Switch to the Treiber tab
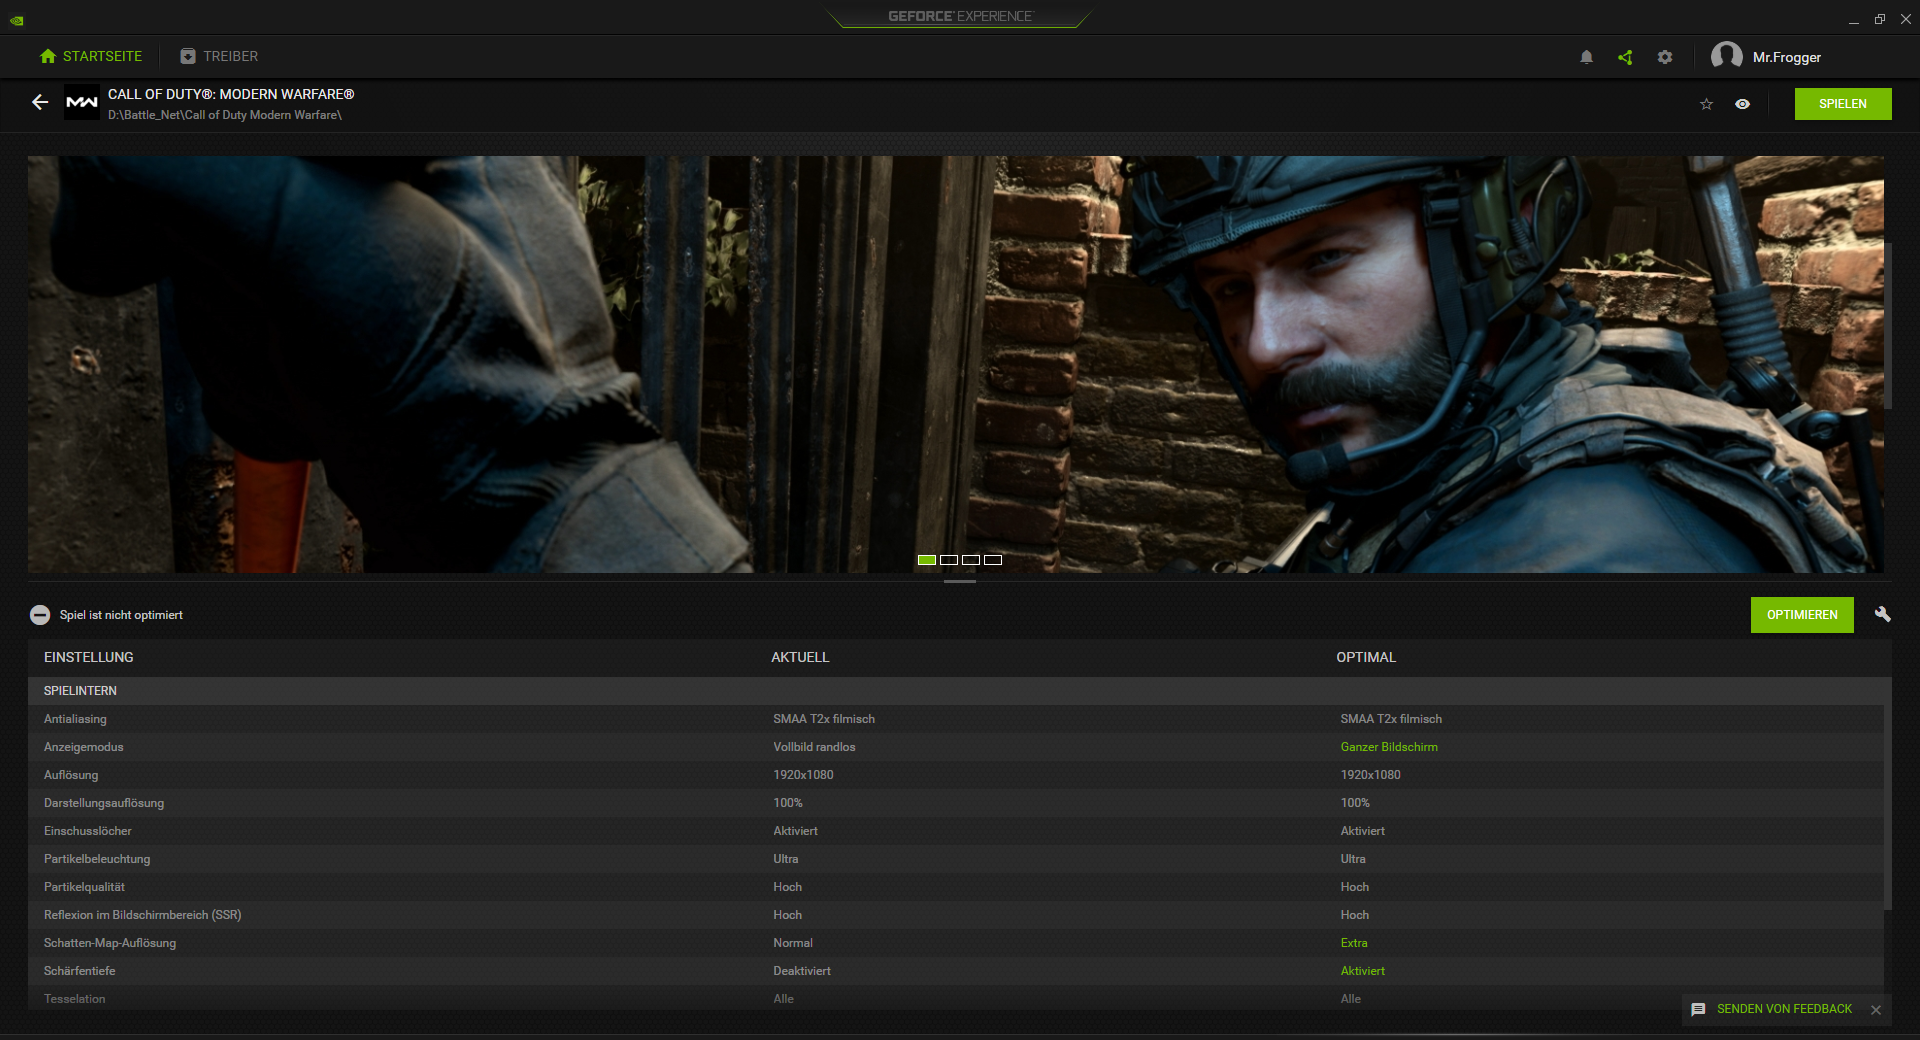 click(x=219, y=56)
